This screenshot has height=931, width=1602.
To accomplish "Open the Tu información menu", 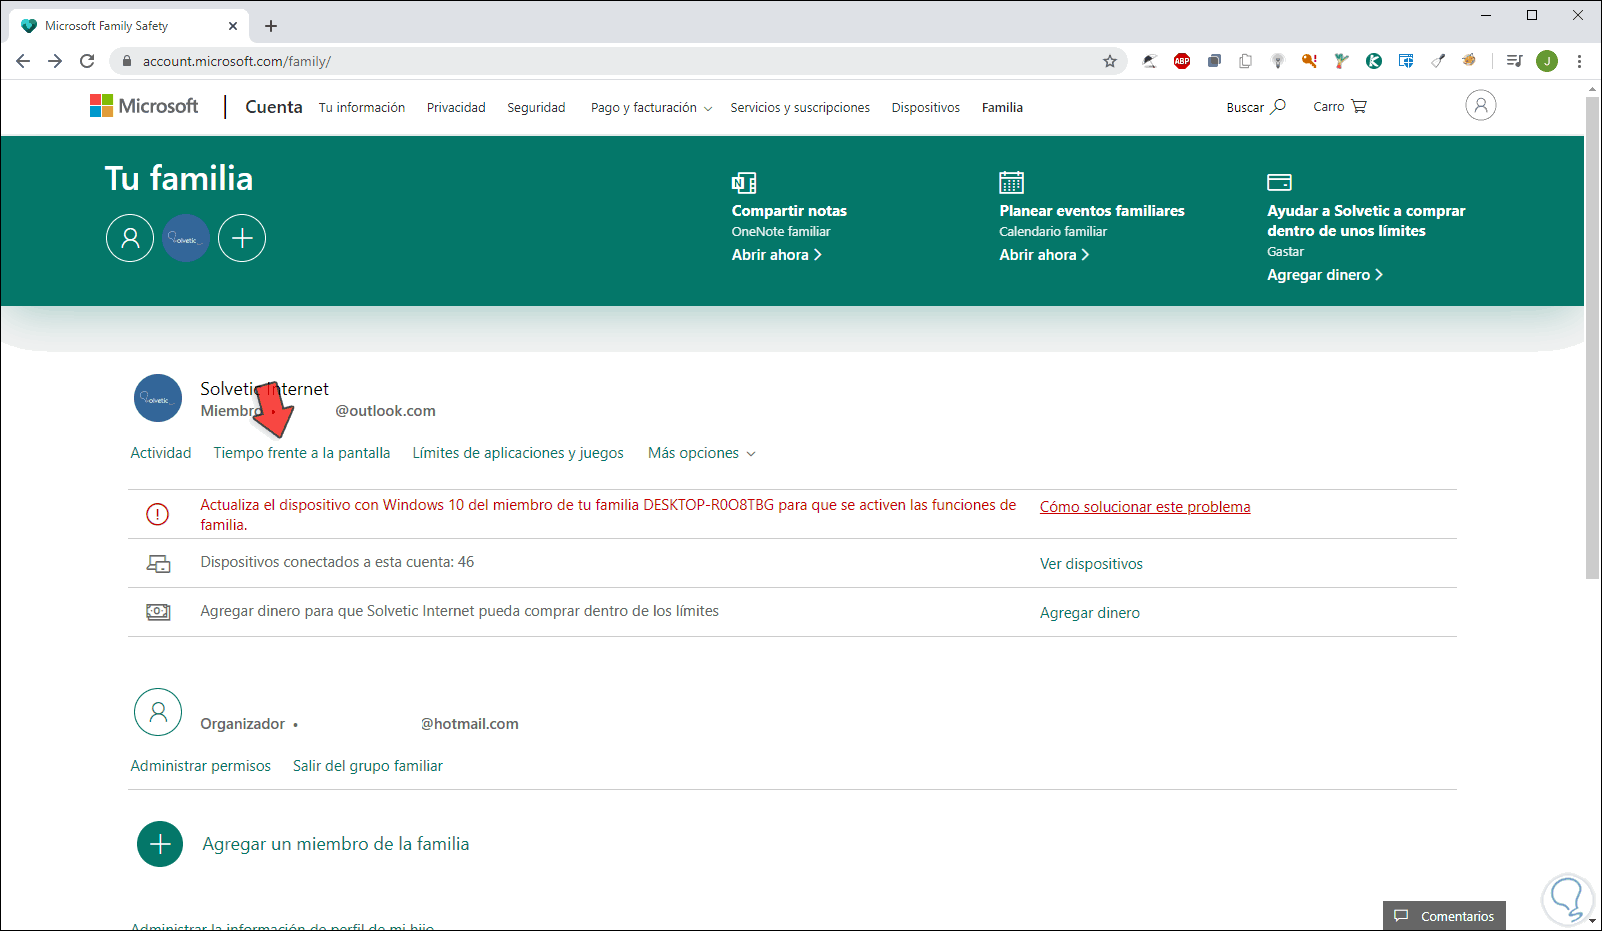I will (362, 108).
